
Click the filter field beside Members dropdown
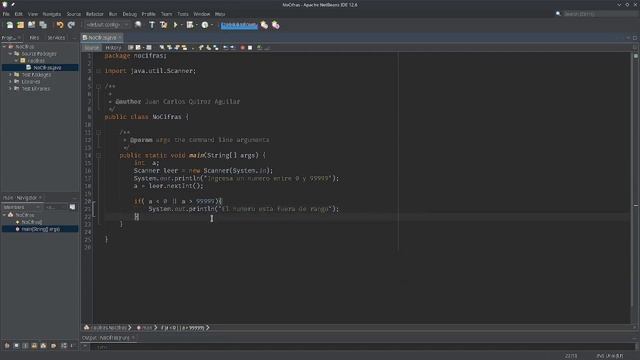point(56,207)
